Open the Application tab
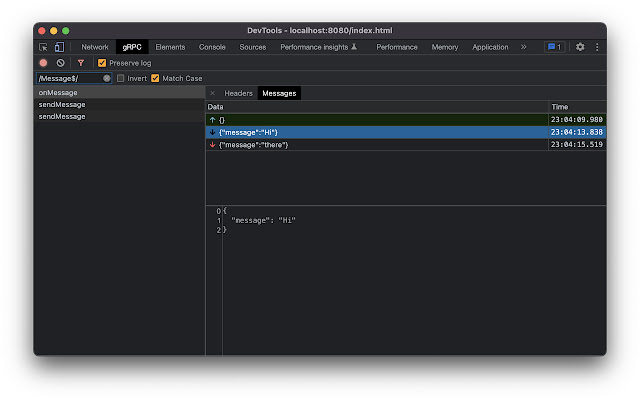The image size is (640, 400). pos(490,47)
